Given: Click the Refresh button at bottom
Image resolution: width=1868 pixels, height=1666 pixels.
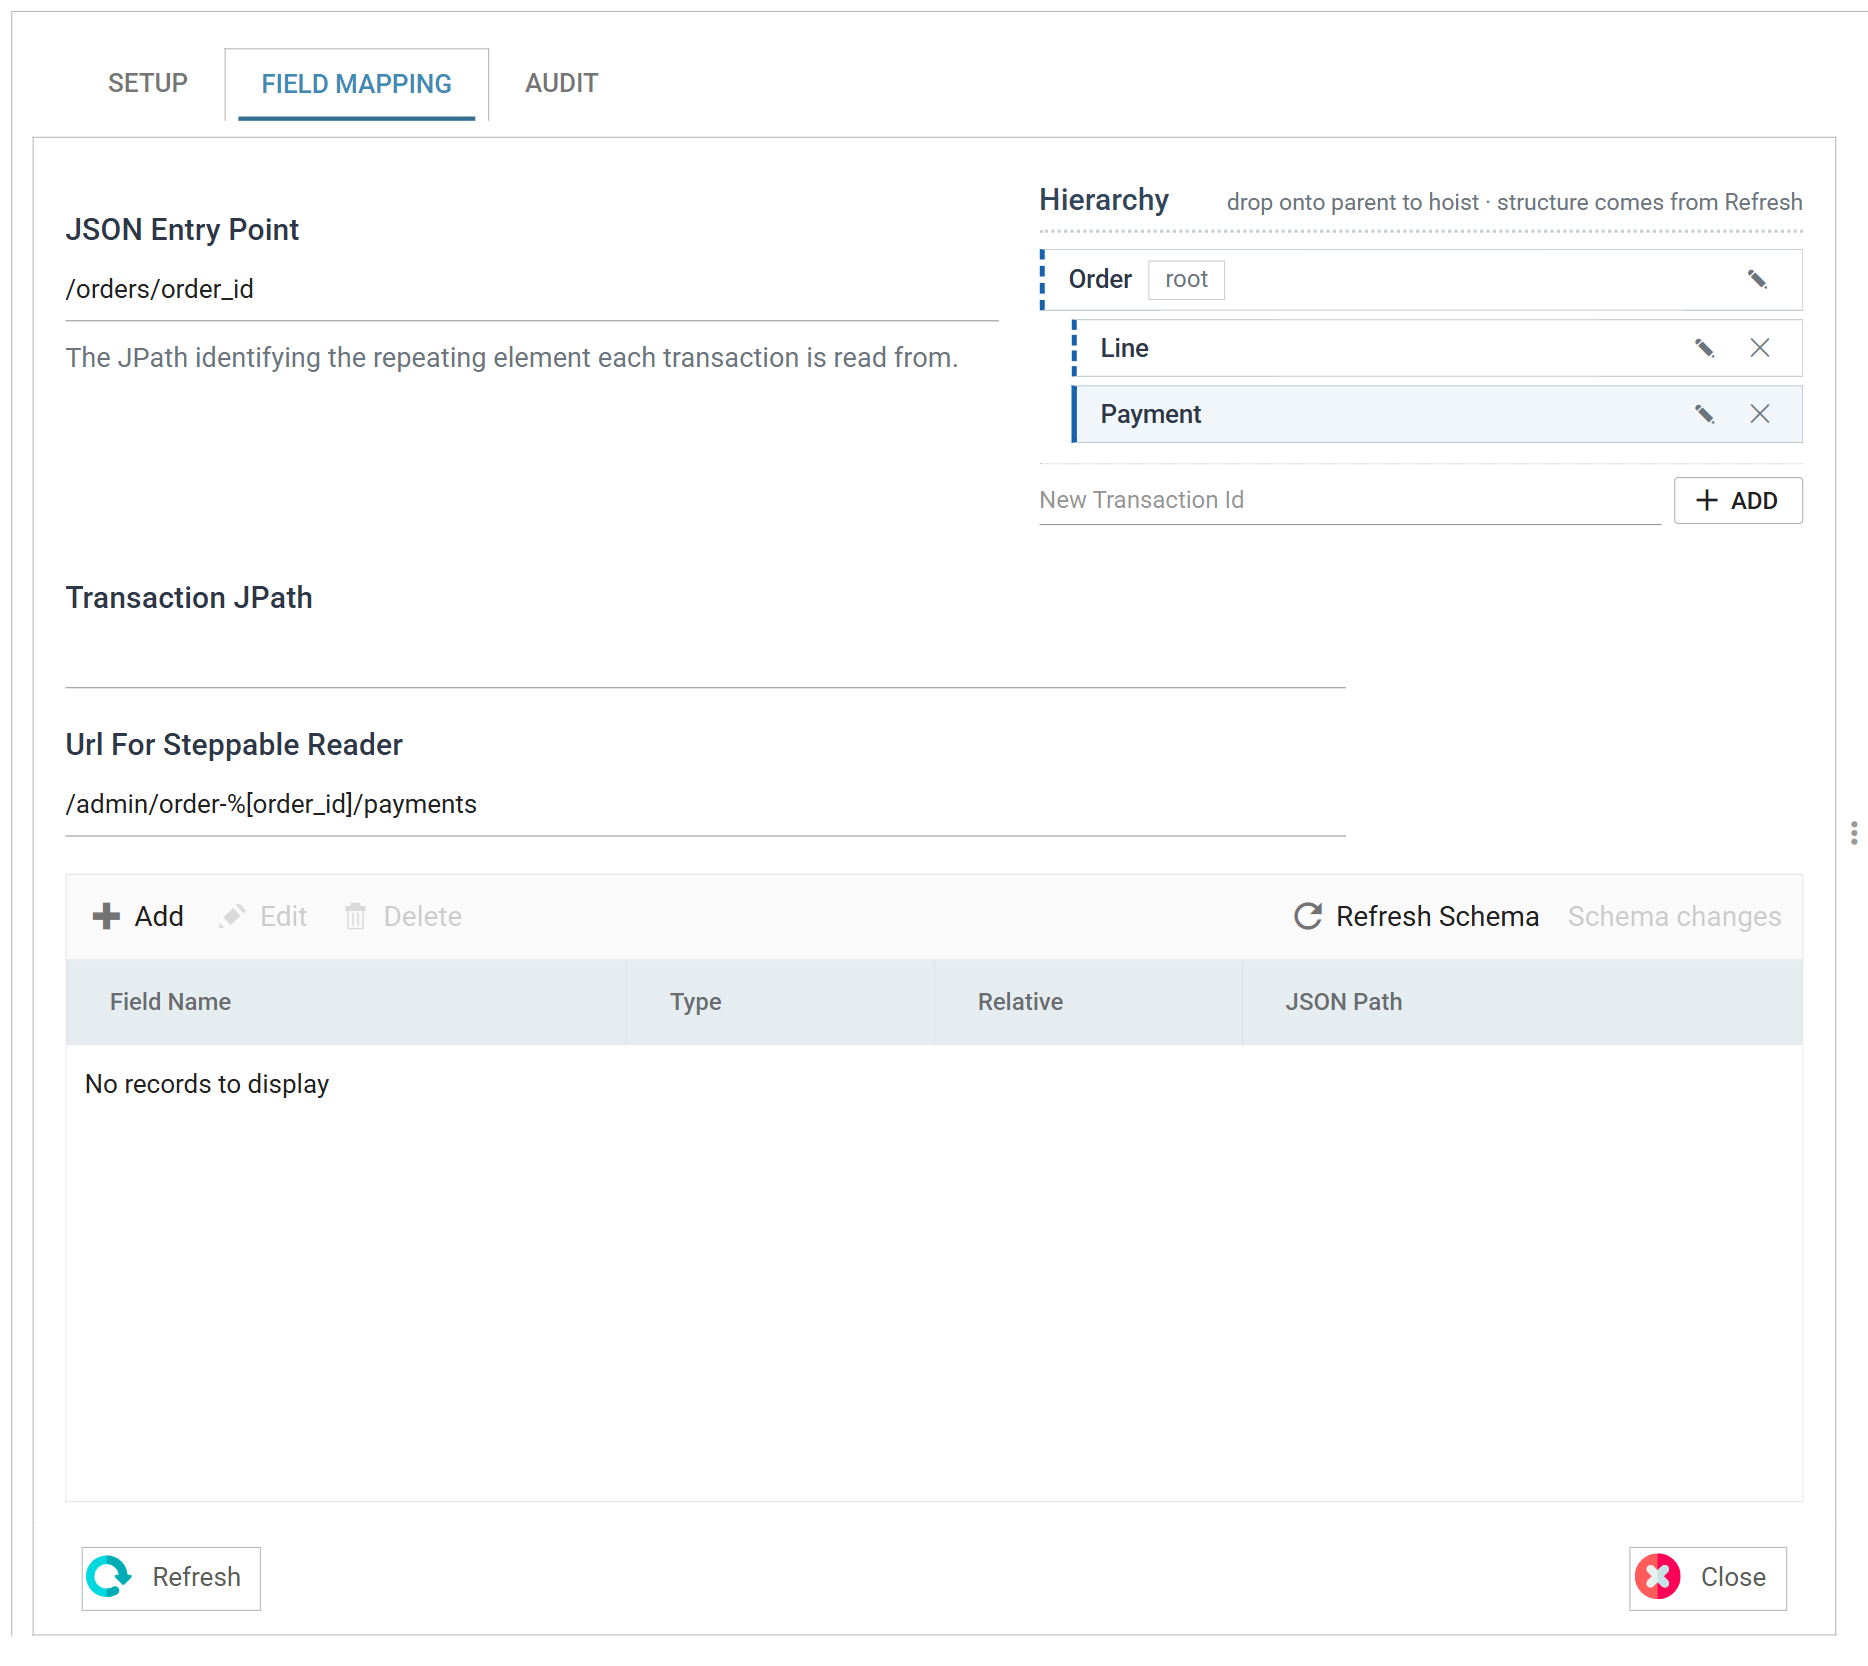Looking at the screenshot, I should [x=171, y=1577].
